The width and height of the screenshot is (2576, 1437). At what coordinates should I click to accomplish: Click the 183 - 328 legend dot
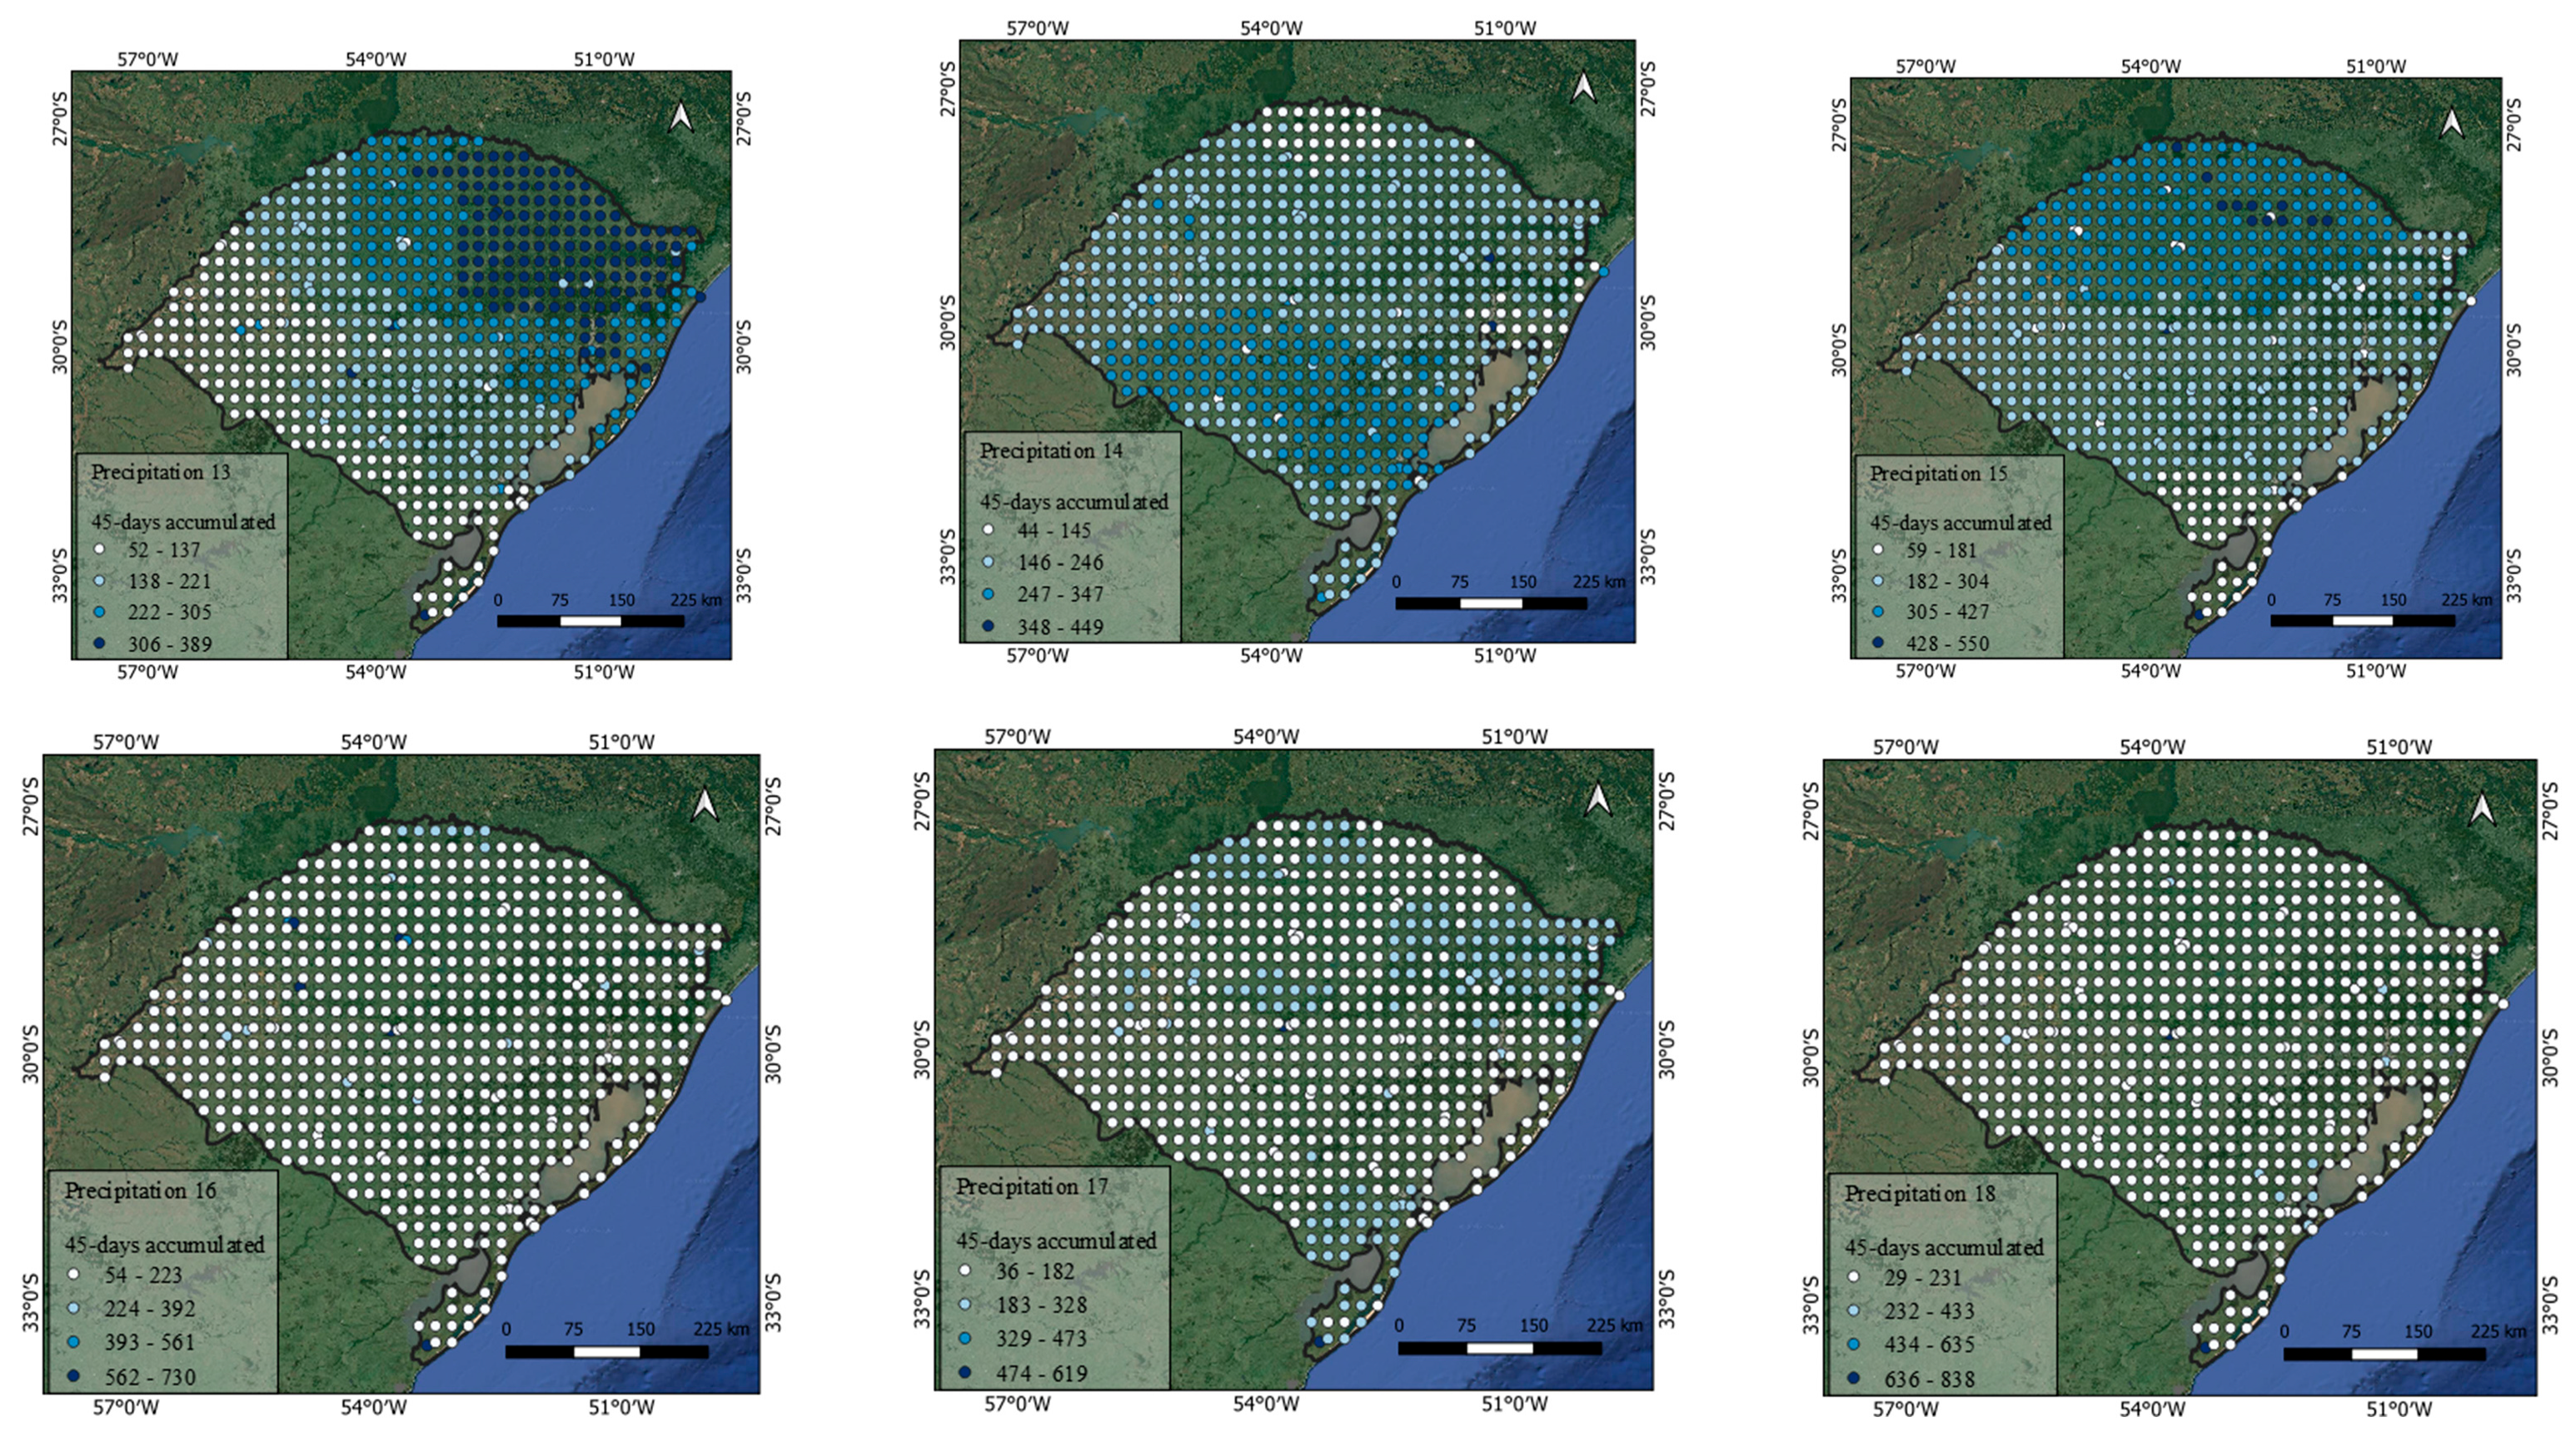[964, 1305]
